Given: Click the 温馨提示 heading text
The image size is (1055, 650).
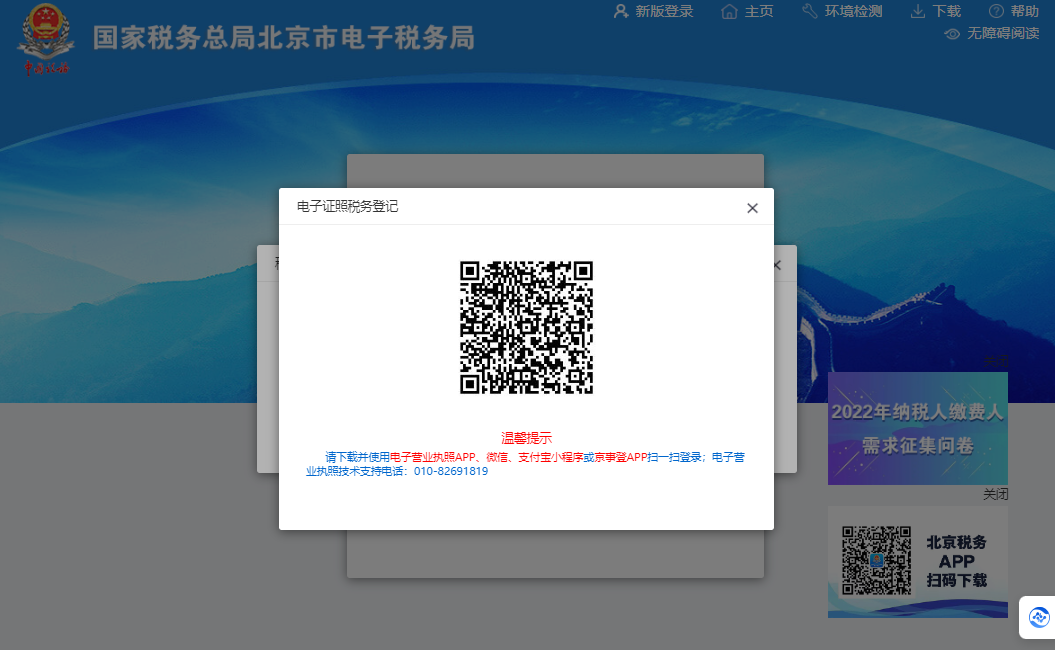Looking at the screenshot, I should [526, 438].
